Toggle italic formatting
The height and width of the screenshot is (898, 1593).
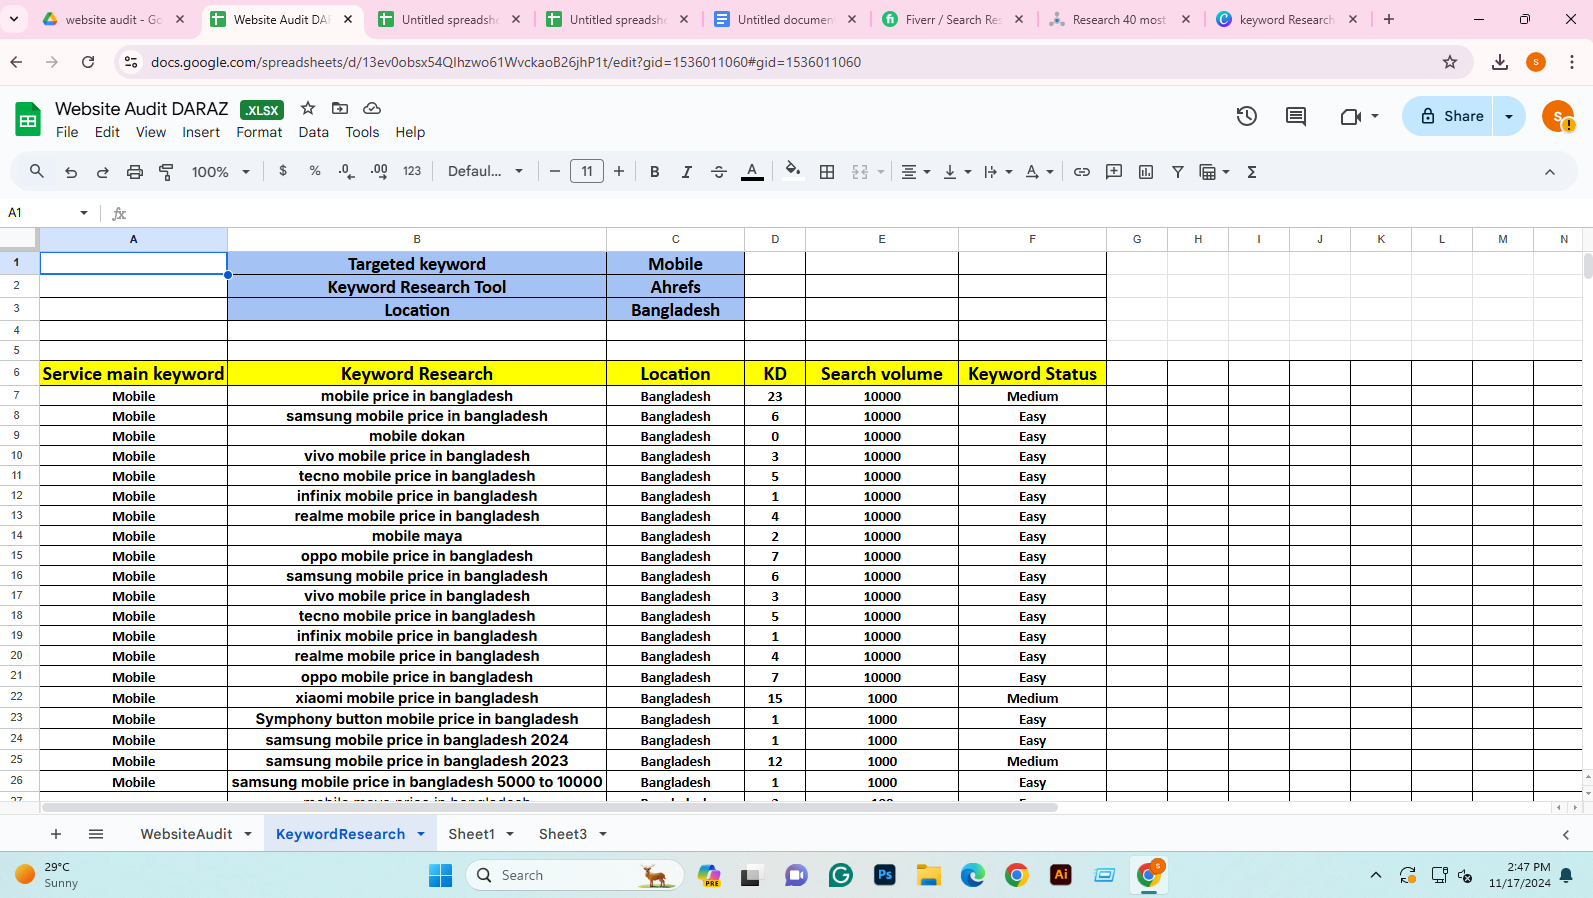tap(686, 172)
